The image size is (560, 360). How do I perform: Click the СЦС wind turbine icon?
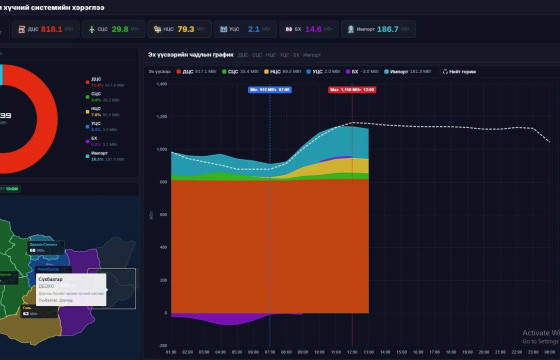point(92,29)
